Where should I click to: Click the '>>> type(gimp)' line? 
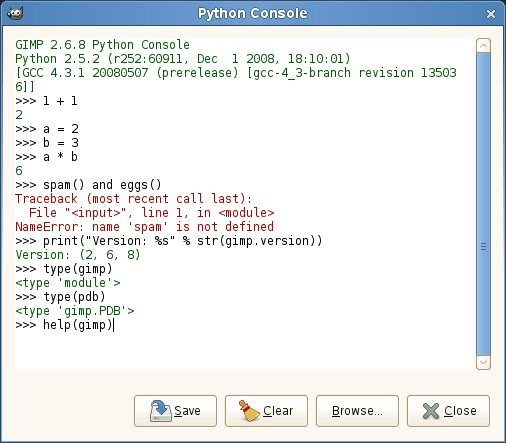point(64,269)
